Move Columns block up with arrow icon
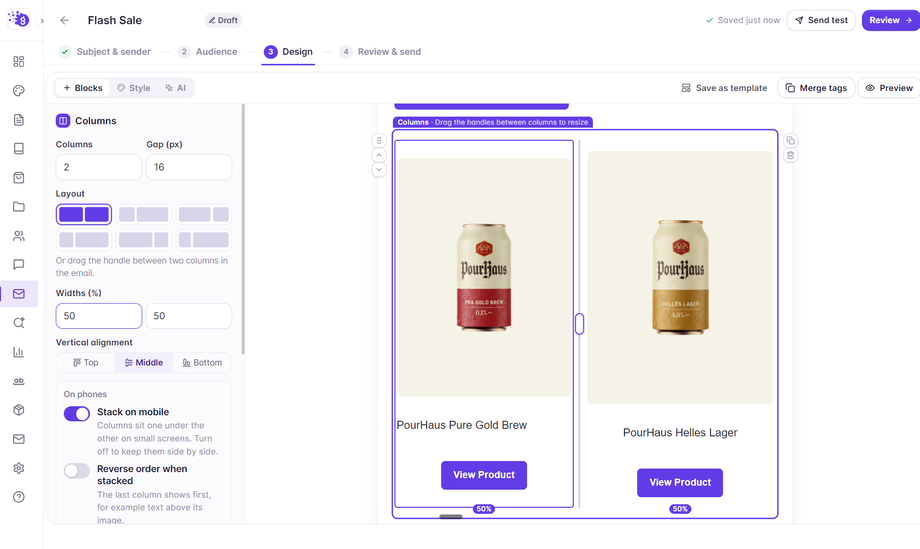920x549 pixels. point(379,155)
